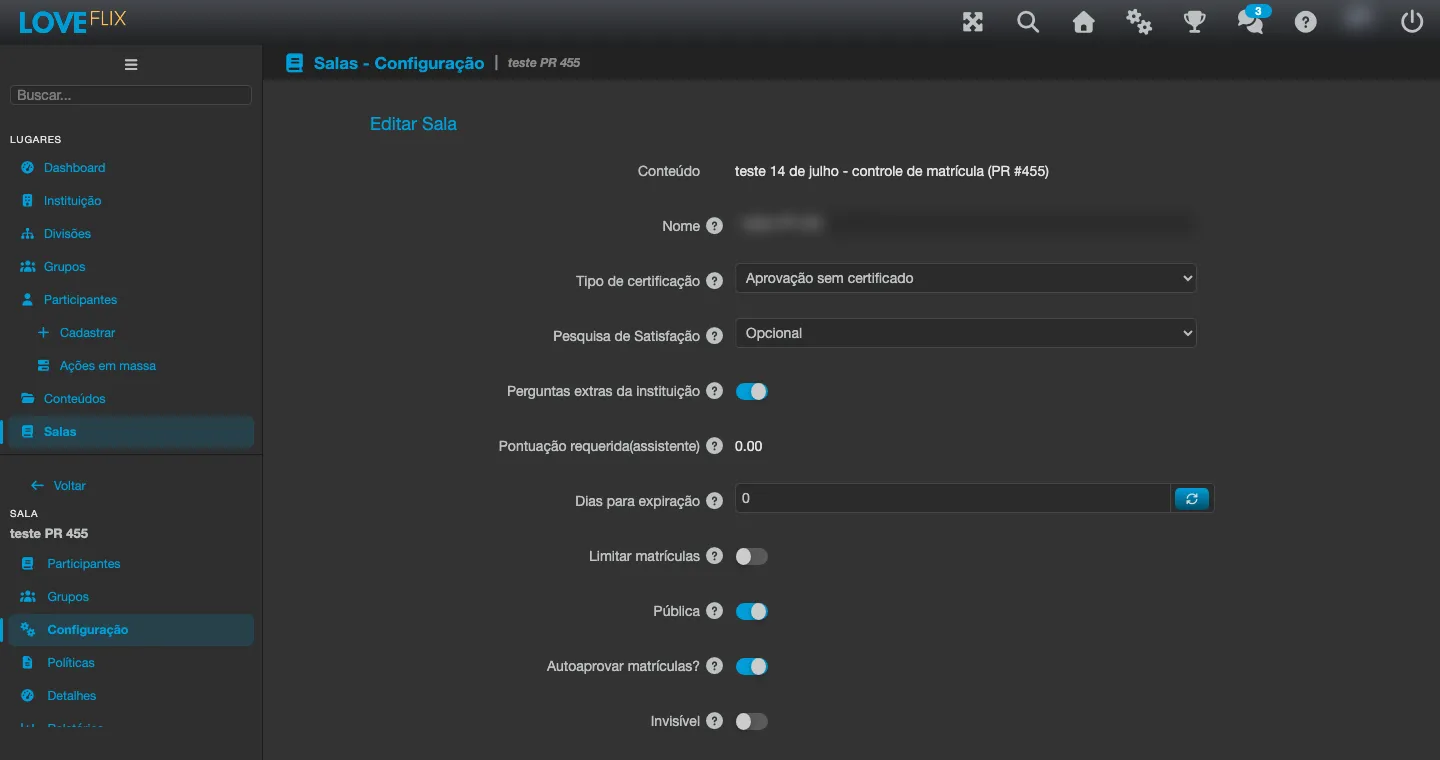The height and width of the screenshot is (760, 1440).
Task: Show help tooltip for Nome field
Action: coord(714,226)
